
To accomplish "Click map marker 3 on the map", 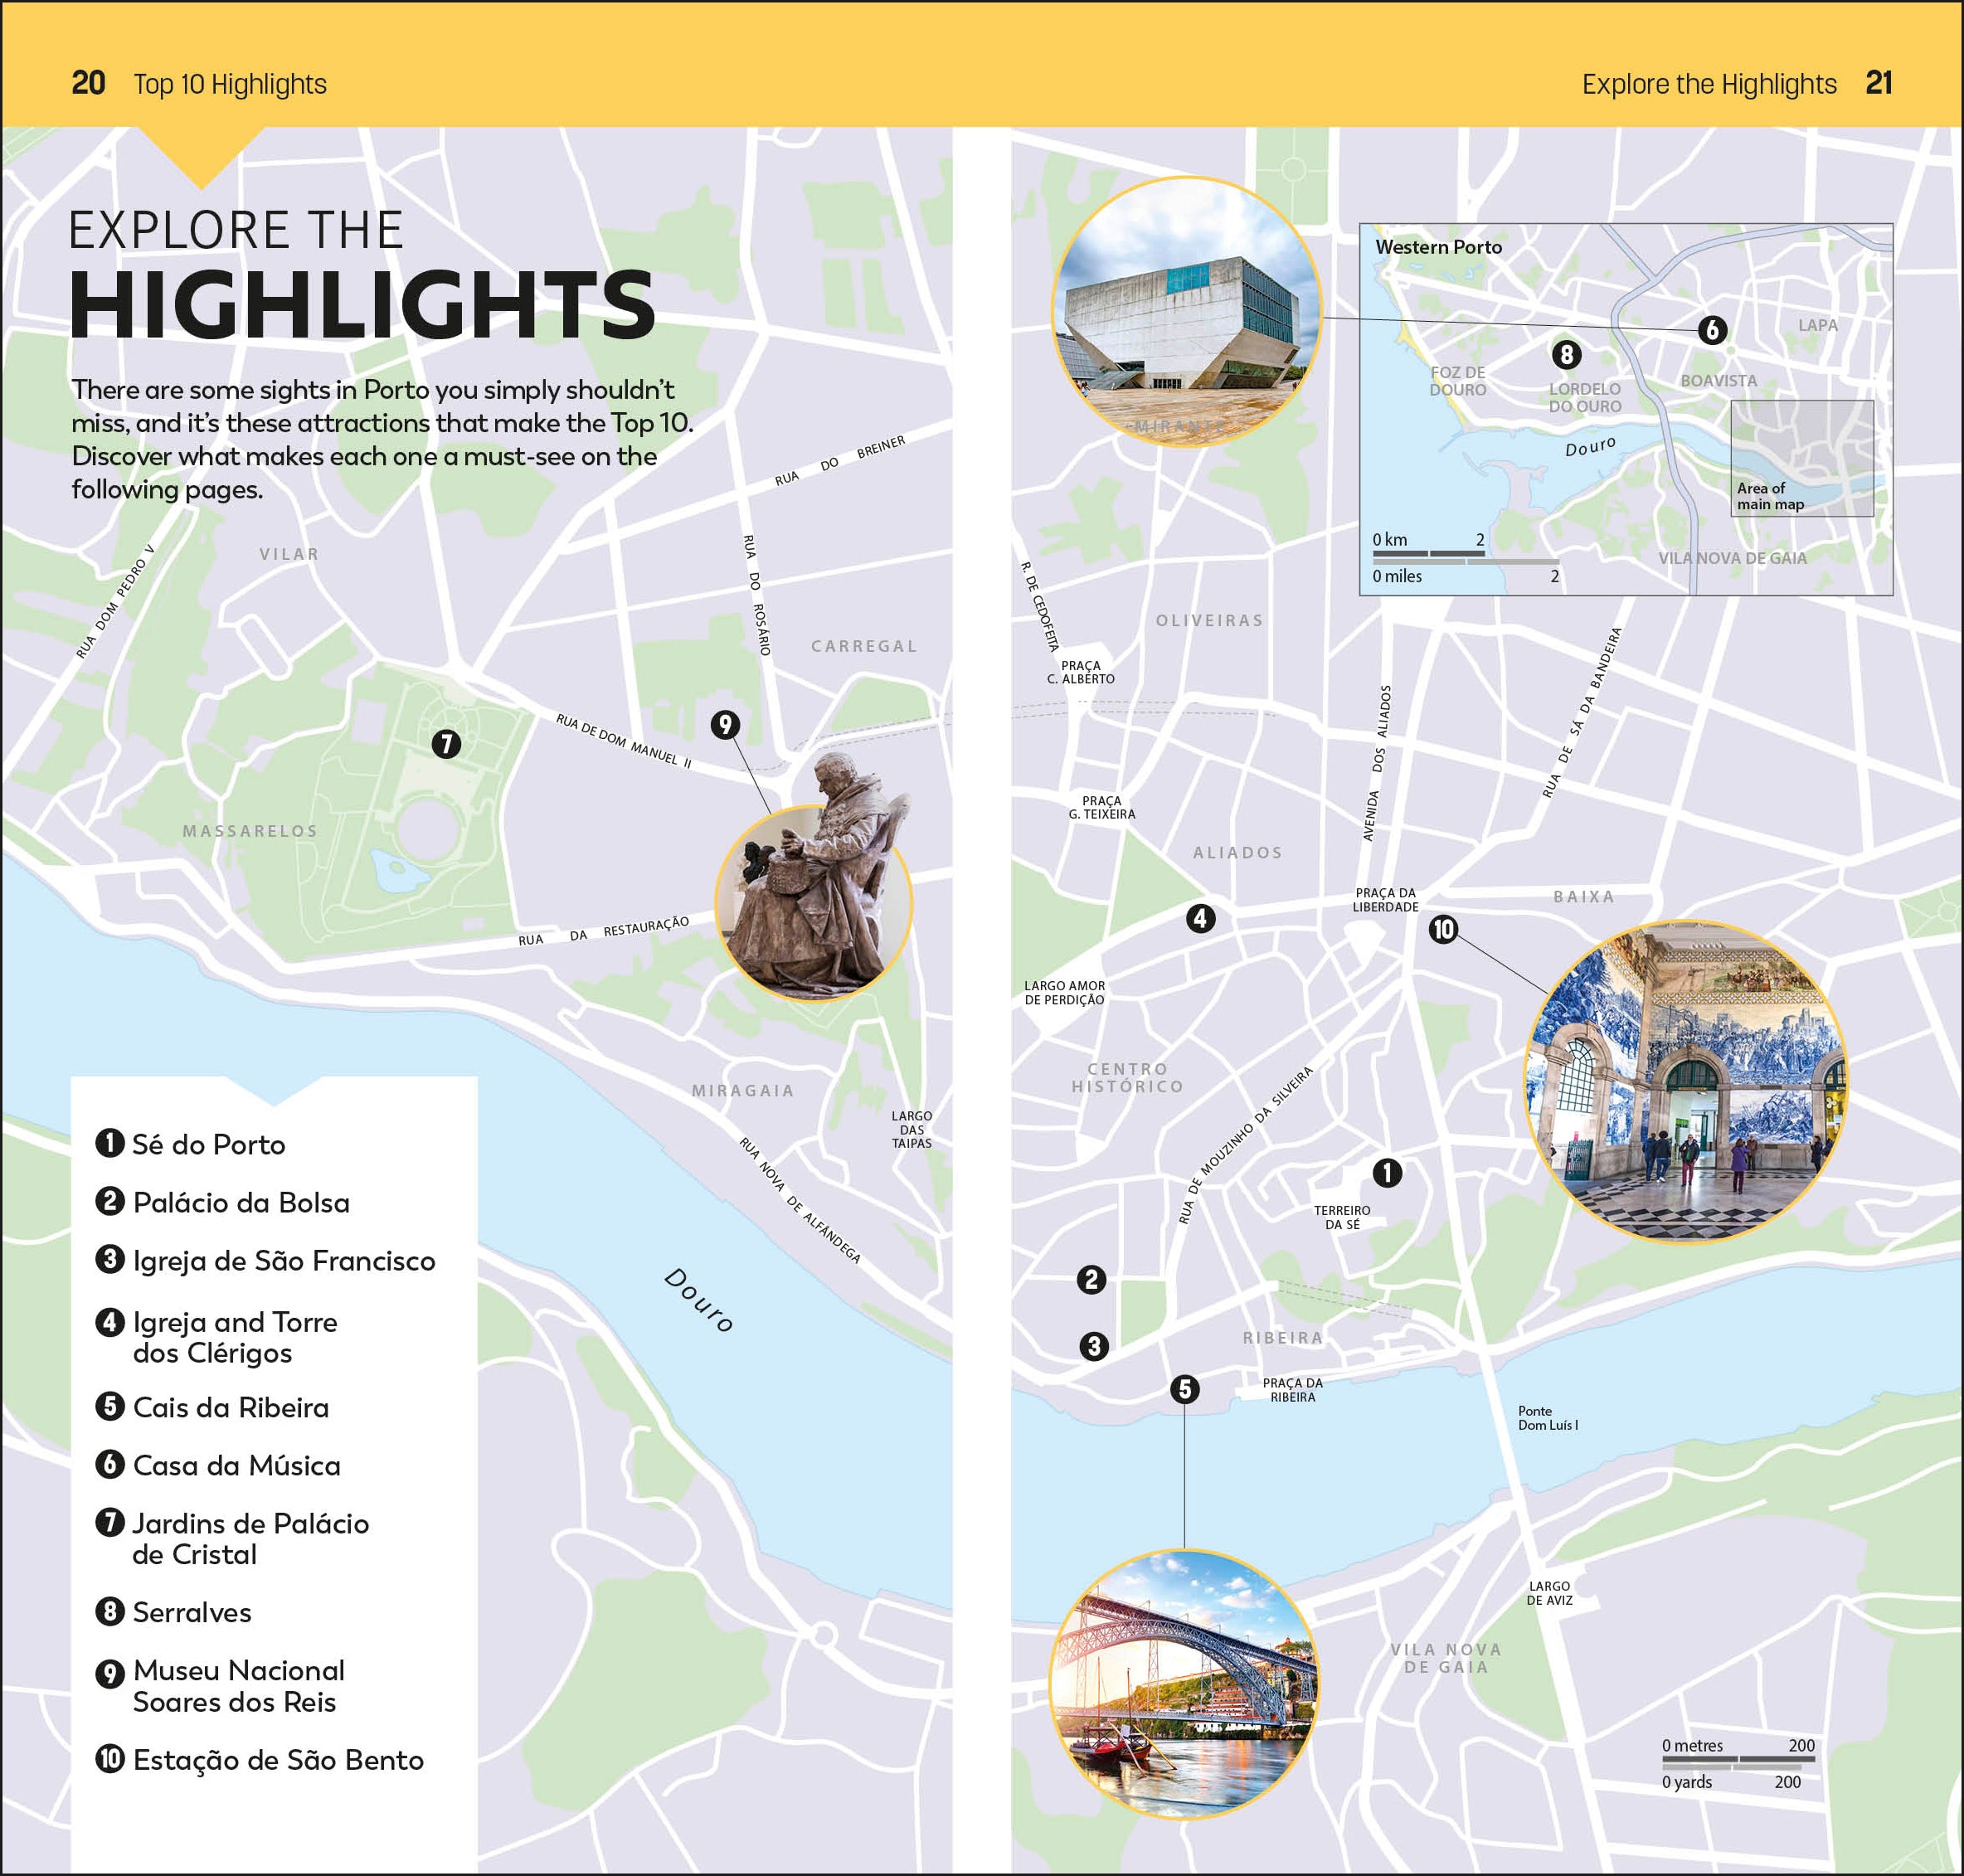I will tap(1094, 1346).
